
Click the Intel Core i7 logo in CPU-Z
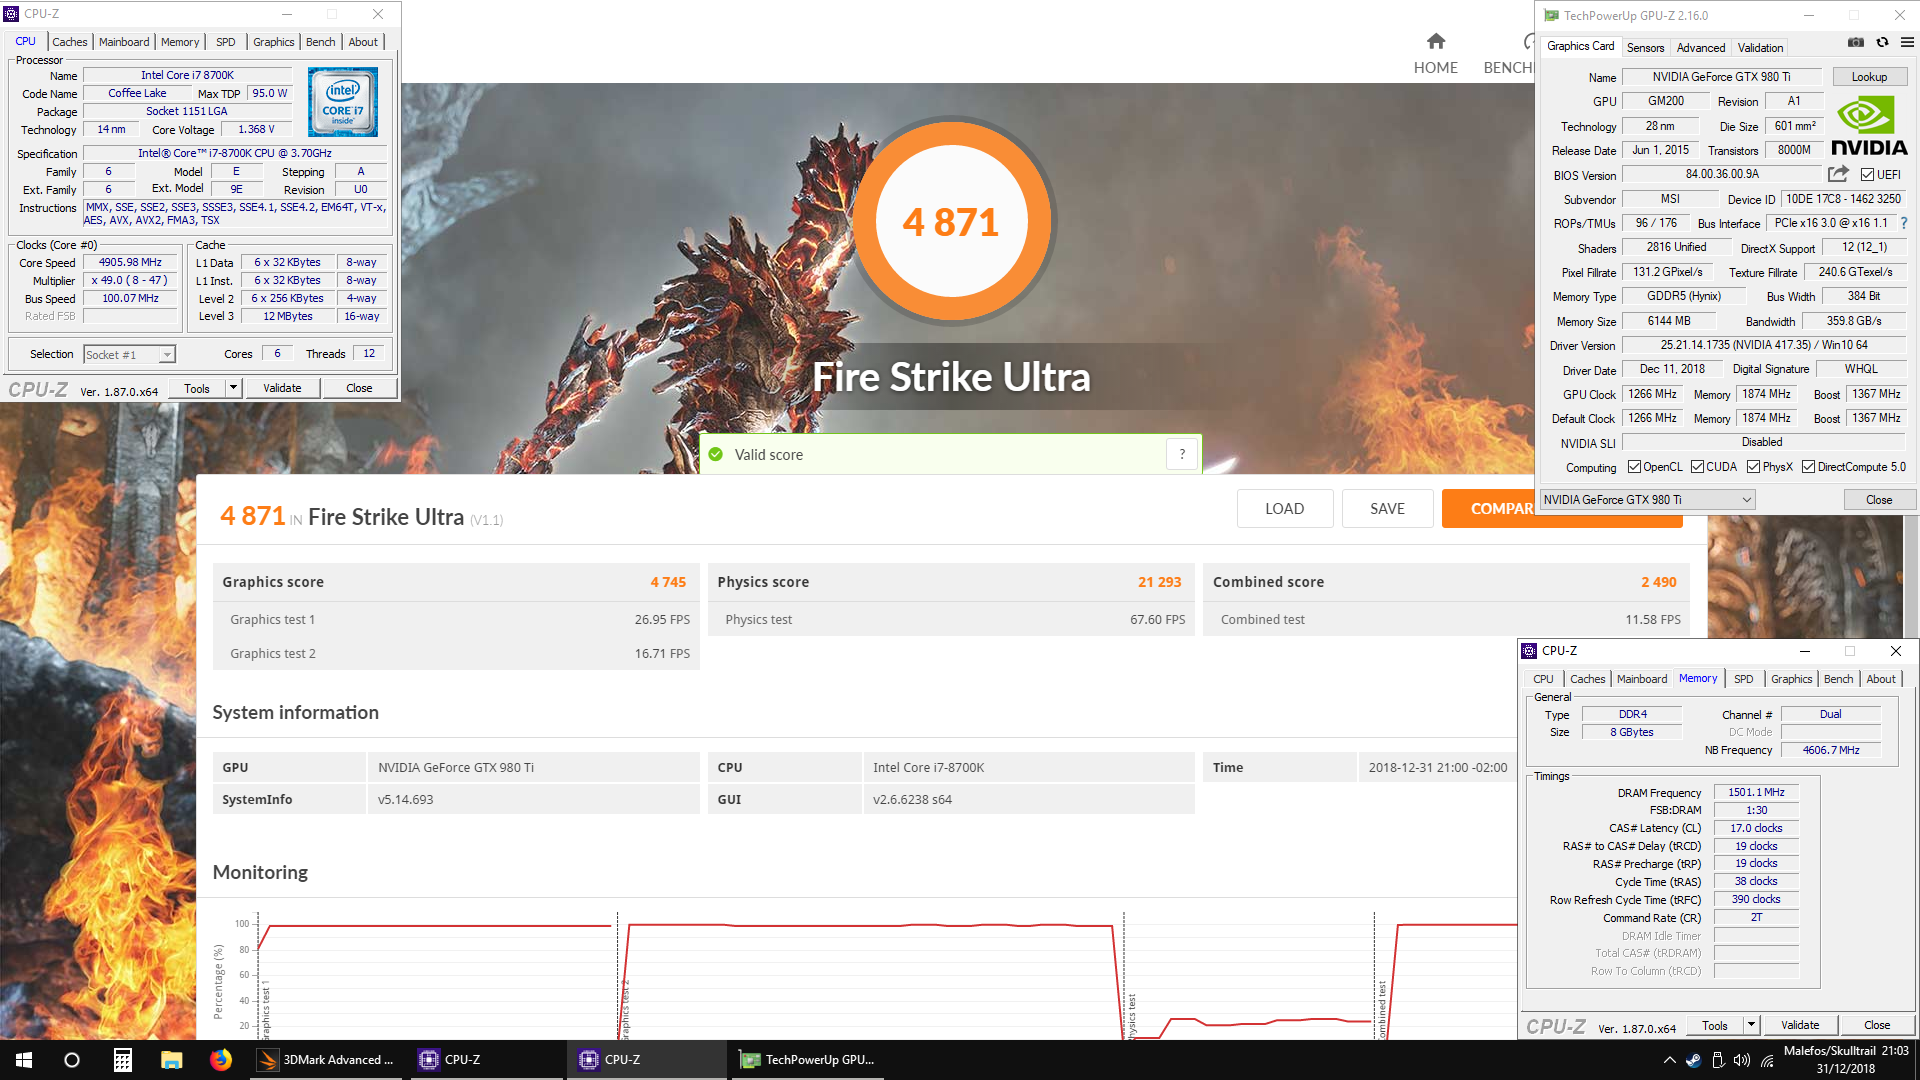(343, 102)
